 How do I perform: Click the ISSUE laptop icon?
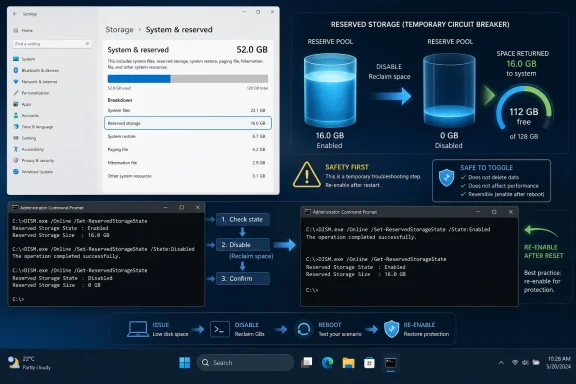(x=138, y=329)
